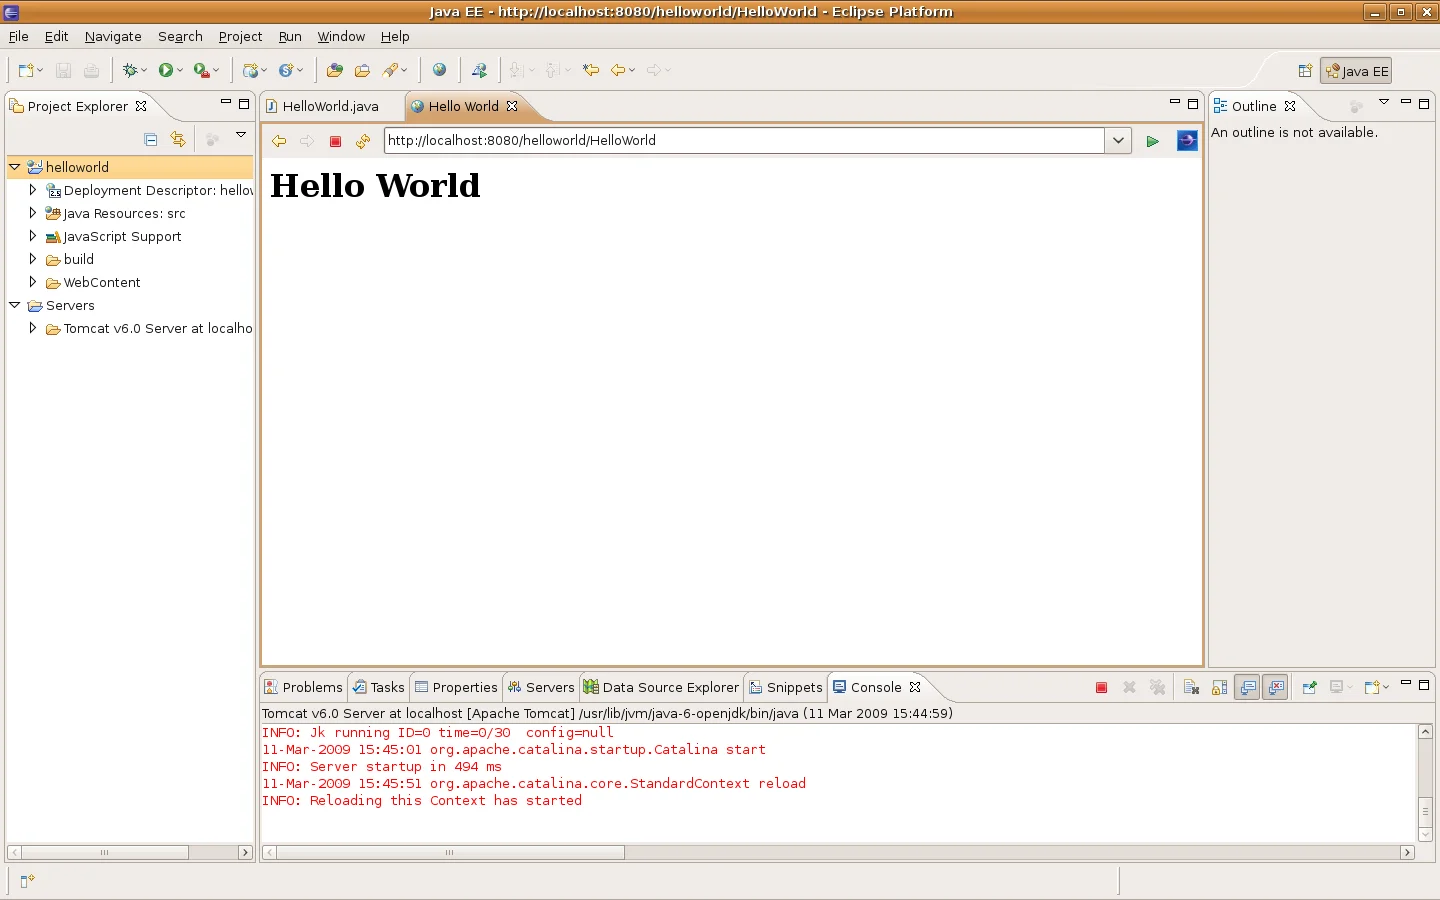Viewport: 1440px width, 900px height.
Task: Stop loading the Hello World page
Action: [335, 141]
